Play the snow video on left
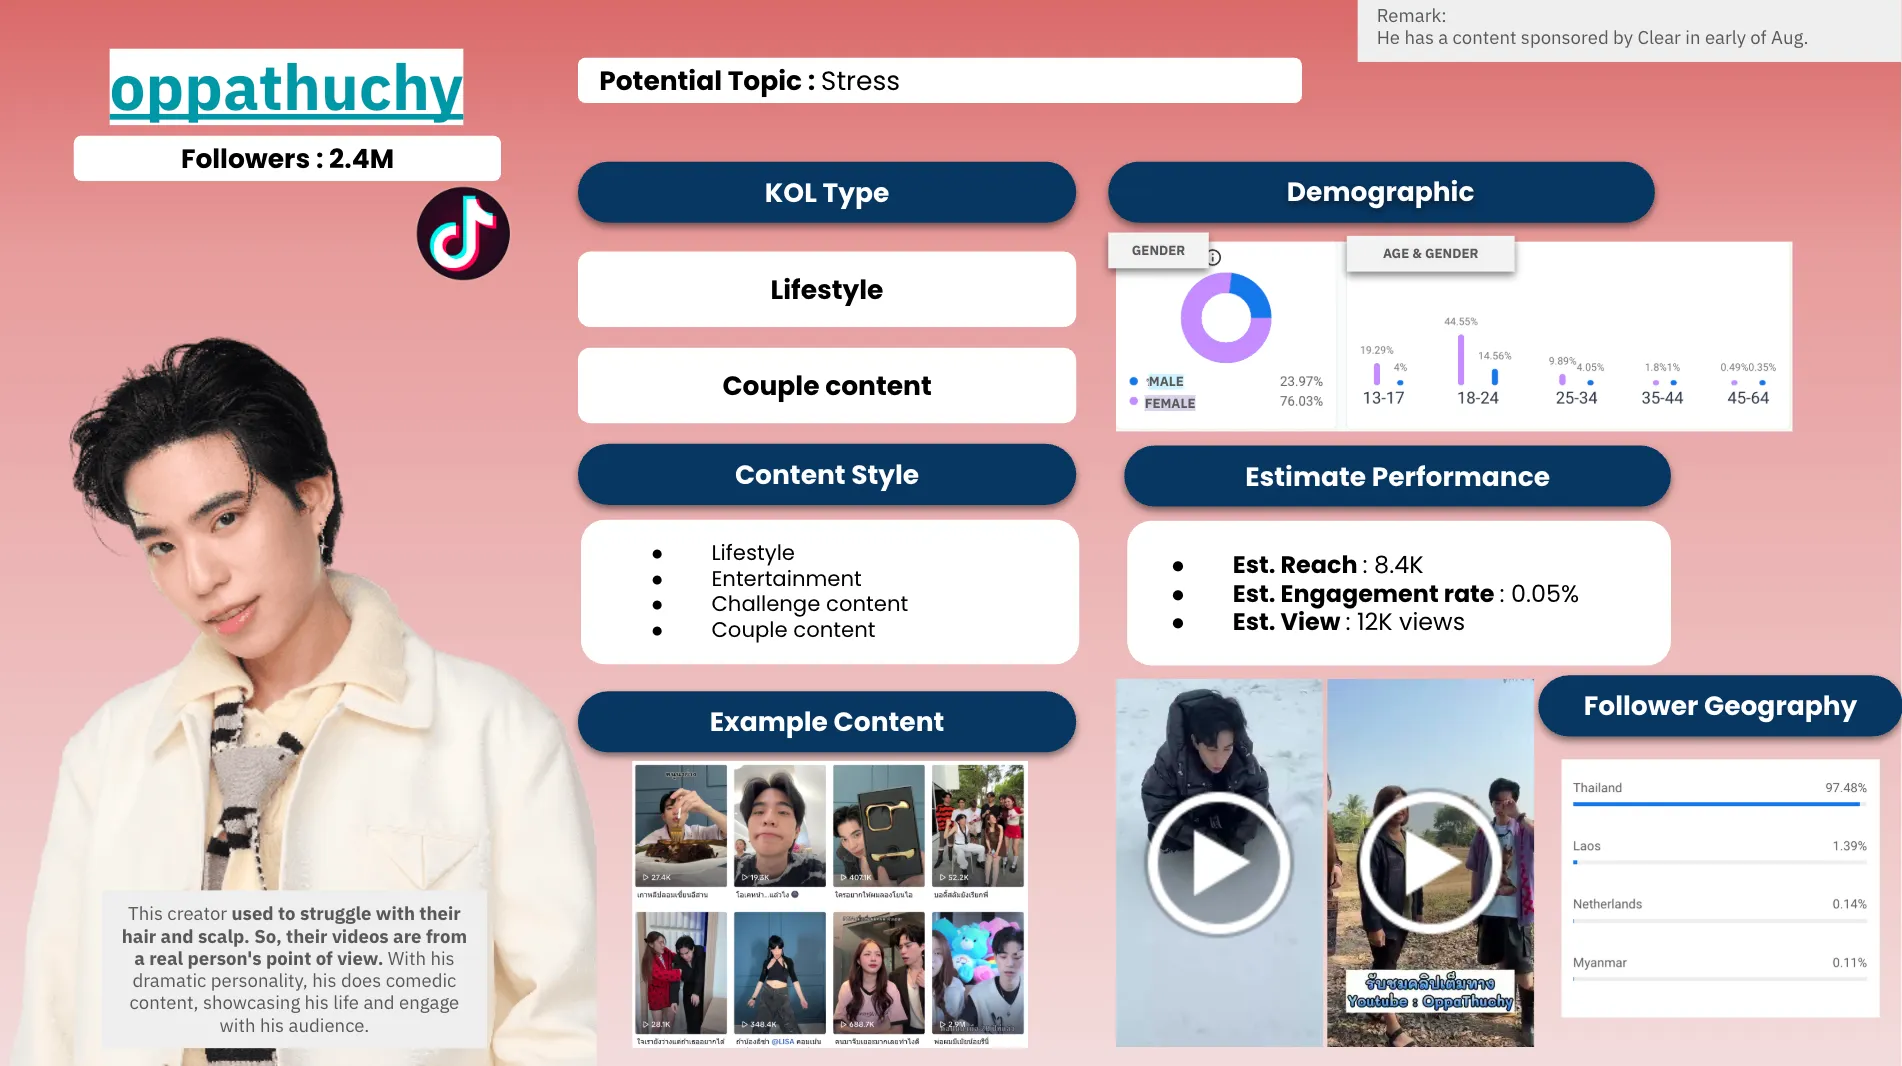Viewport: 1902px width, 1066px height. pos(1219,863)
